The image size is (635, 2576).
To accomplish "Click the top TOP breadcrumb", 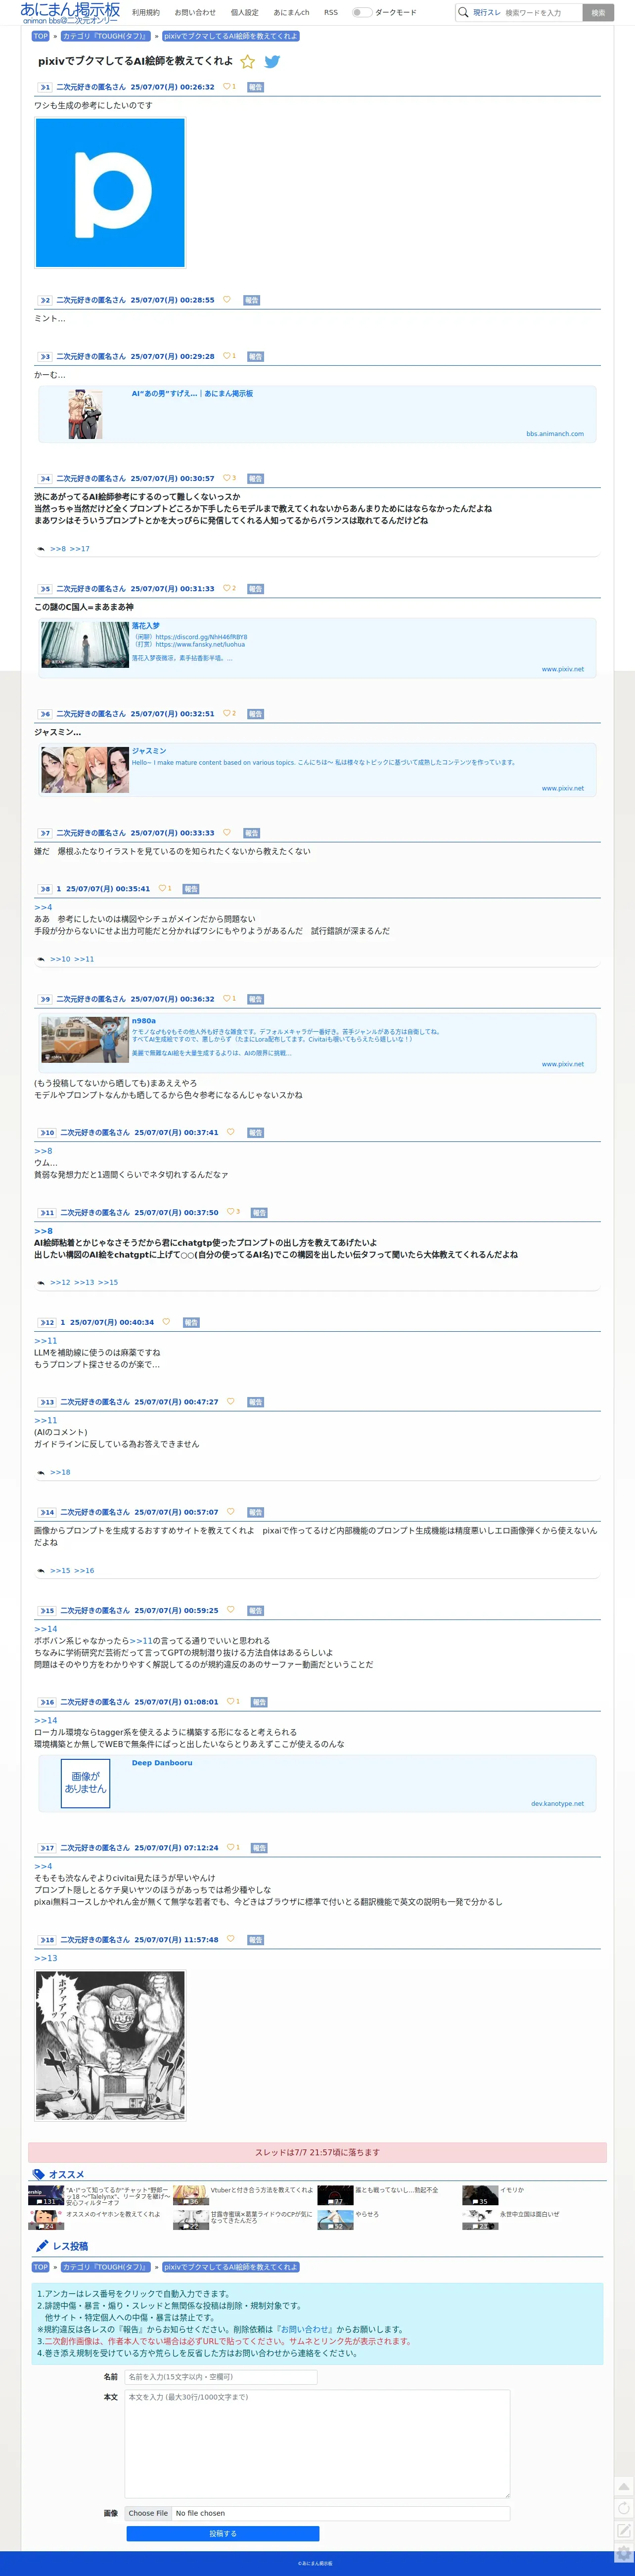I will pyautogui.click(x=41, y=36).
